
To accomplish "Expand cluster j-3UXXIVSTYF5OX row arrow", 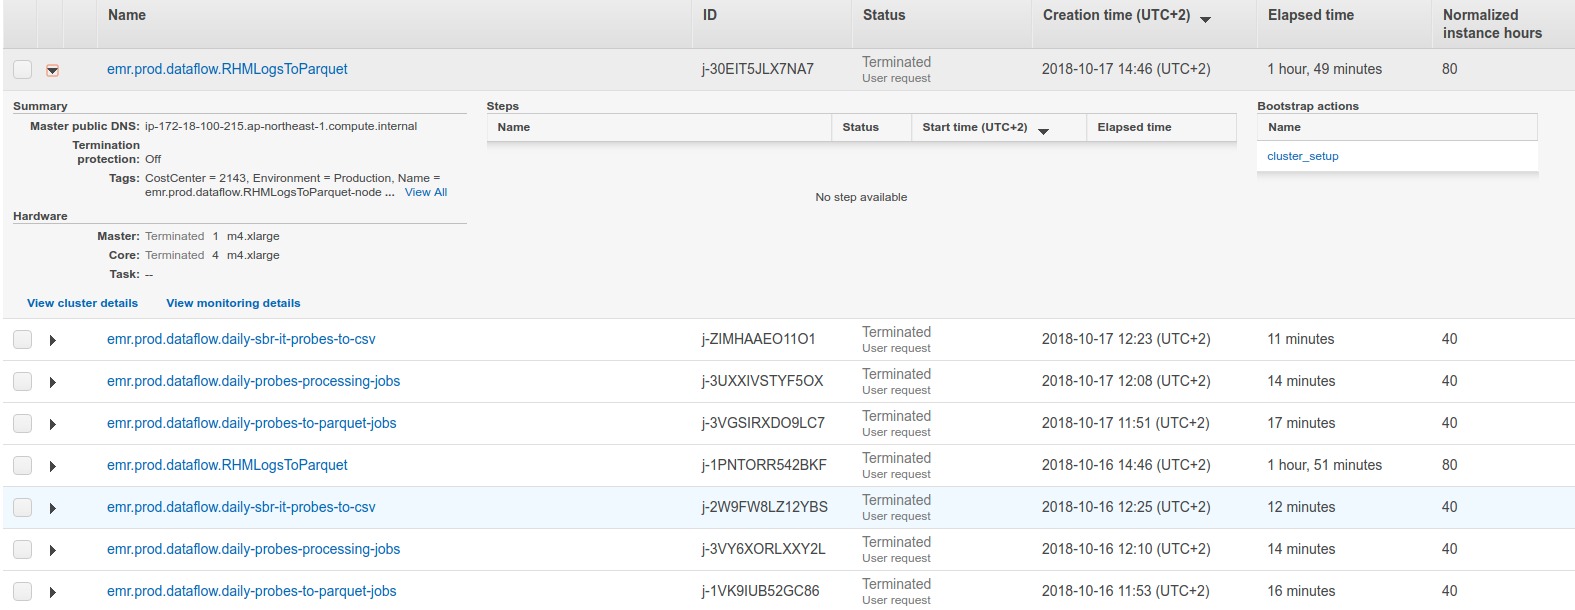I will [53, 382].
